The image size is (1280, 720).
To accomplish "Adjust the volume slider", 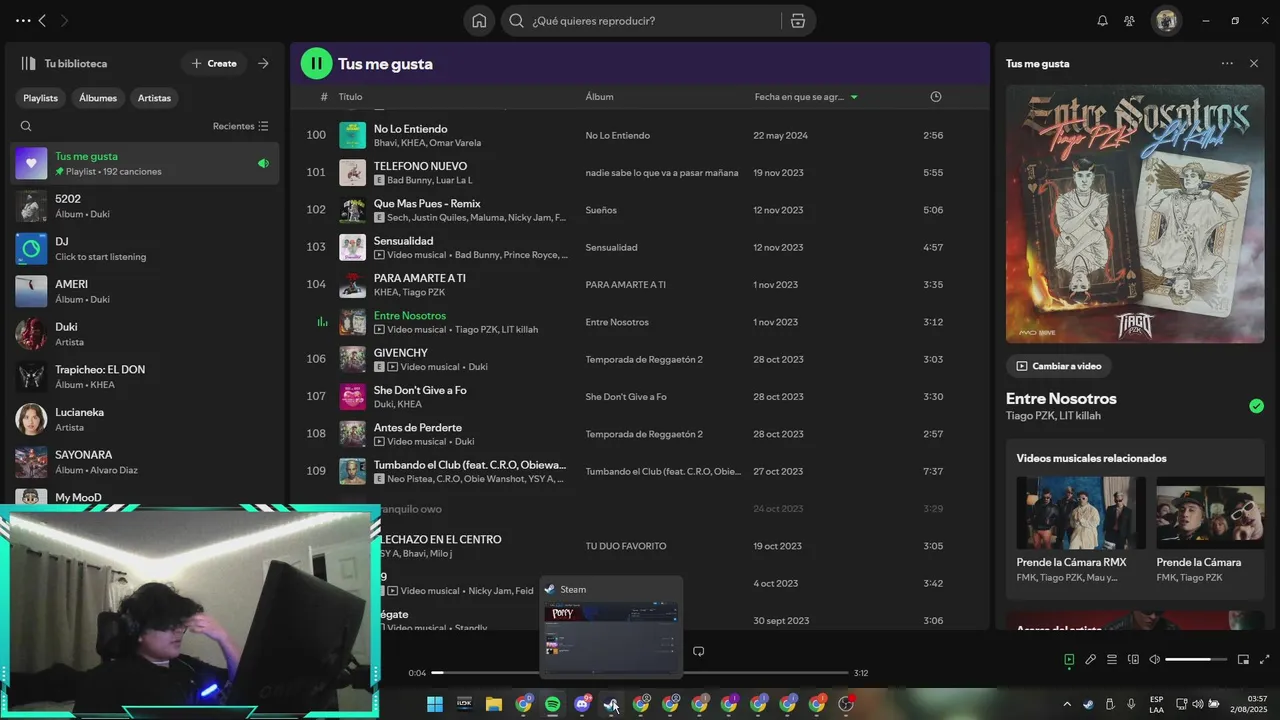I will (1196, 659).
